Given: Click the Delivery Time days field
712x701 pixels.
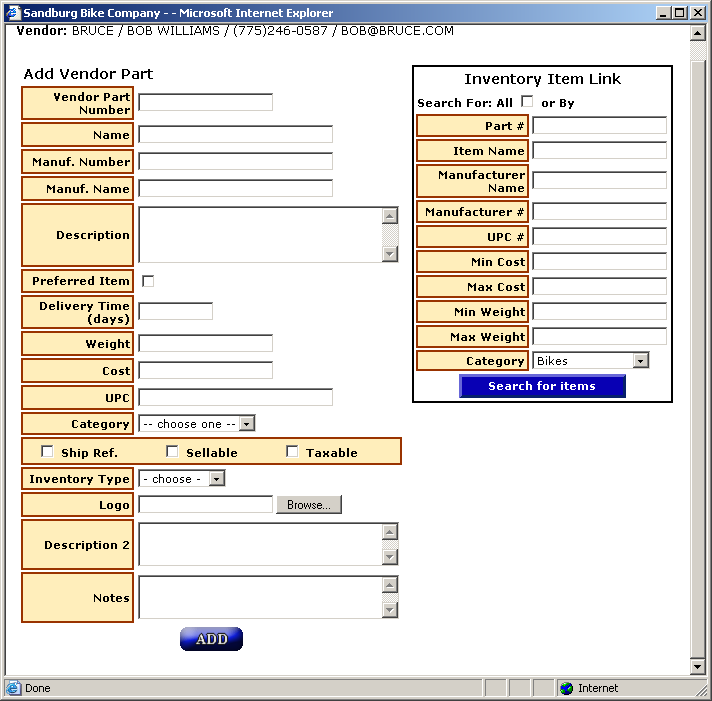Looking at the screenshot, I should point(175,311).
